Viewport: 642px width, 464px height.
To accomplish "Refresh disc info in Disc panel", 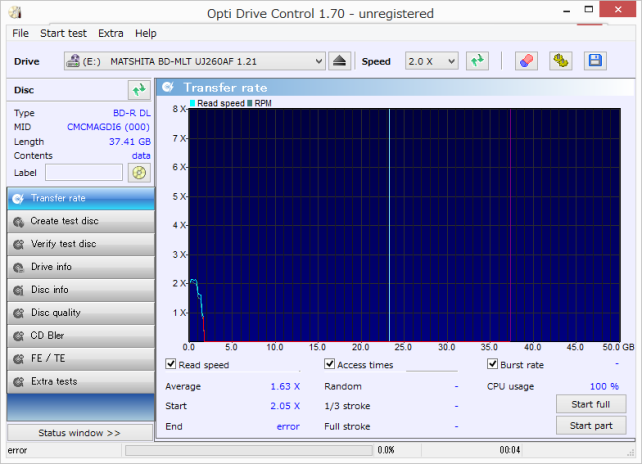I will pyautogui.click(x=139, y=90).
